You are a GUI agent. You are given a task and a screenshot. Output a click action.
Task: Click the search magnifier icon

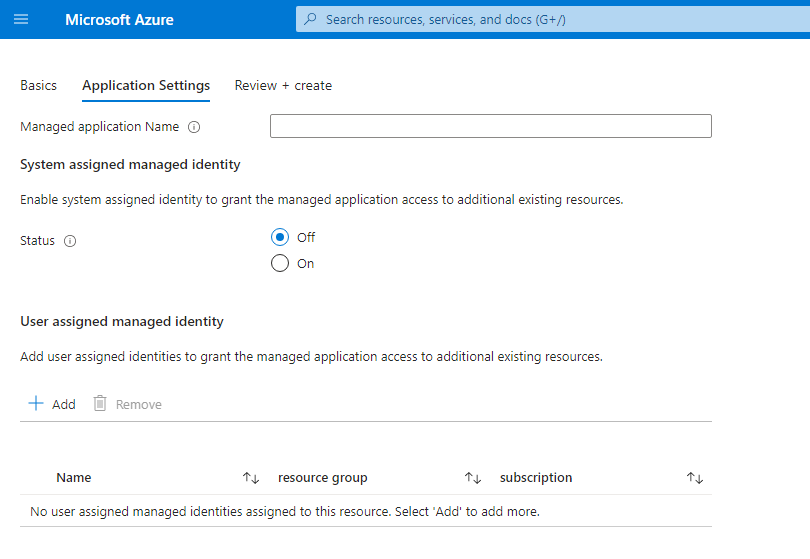point(311,19)
